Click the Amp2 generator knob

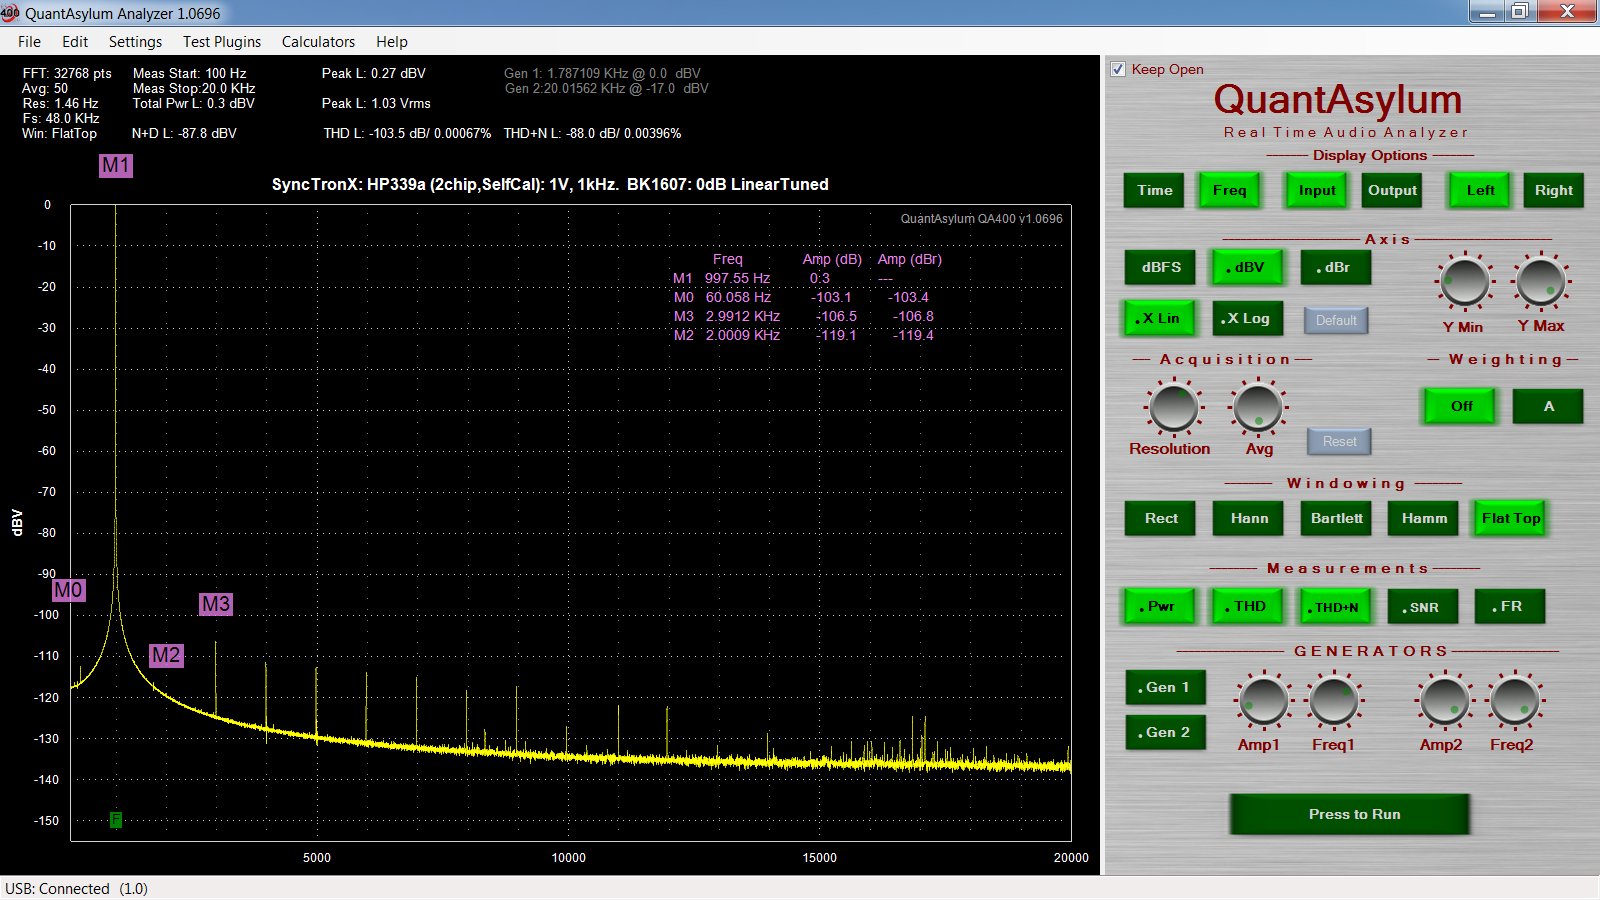click(1444, 700)
